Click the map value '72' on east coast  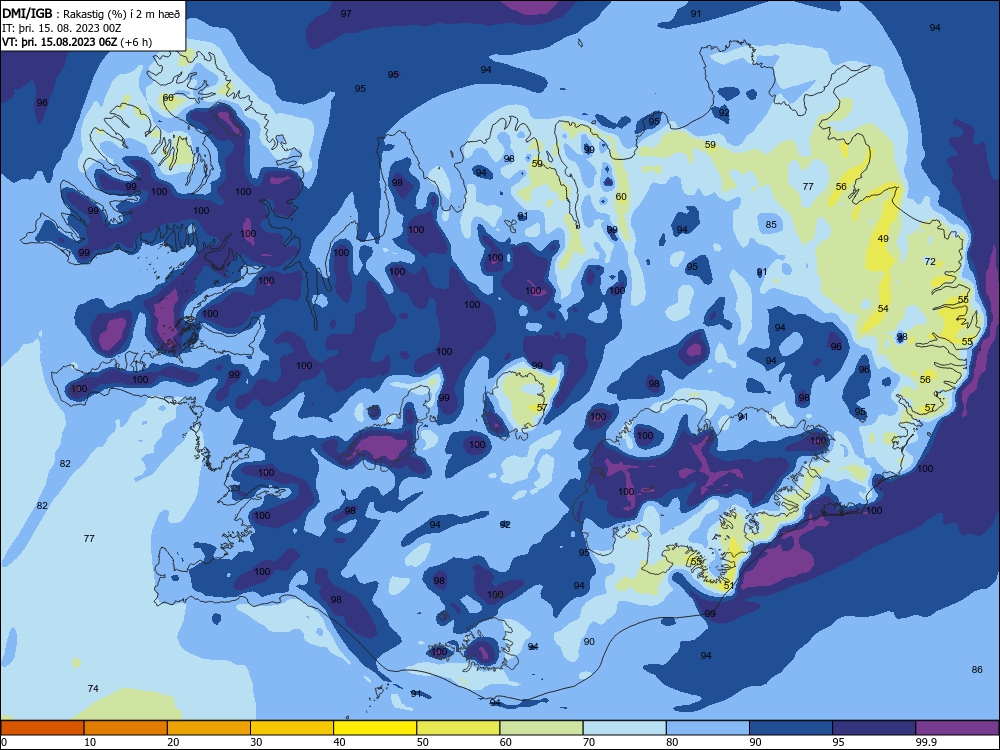[x=930, y=261]
